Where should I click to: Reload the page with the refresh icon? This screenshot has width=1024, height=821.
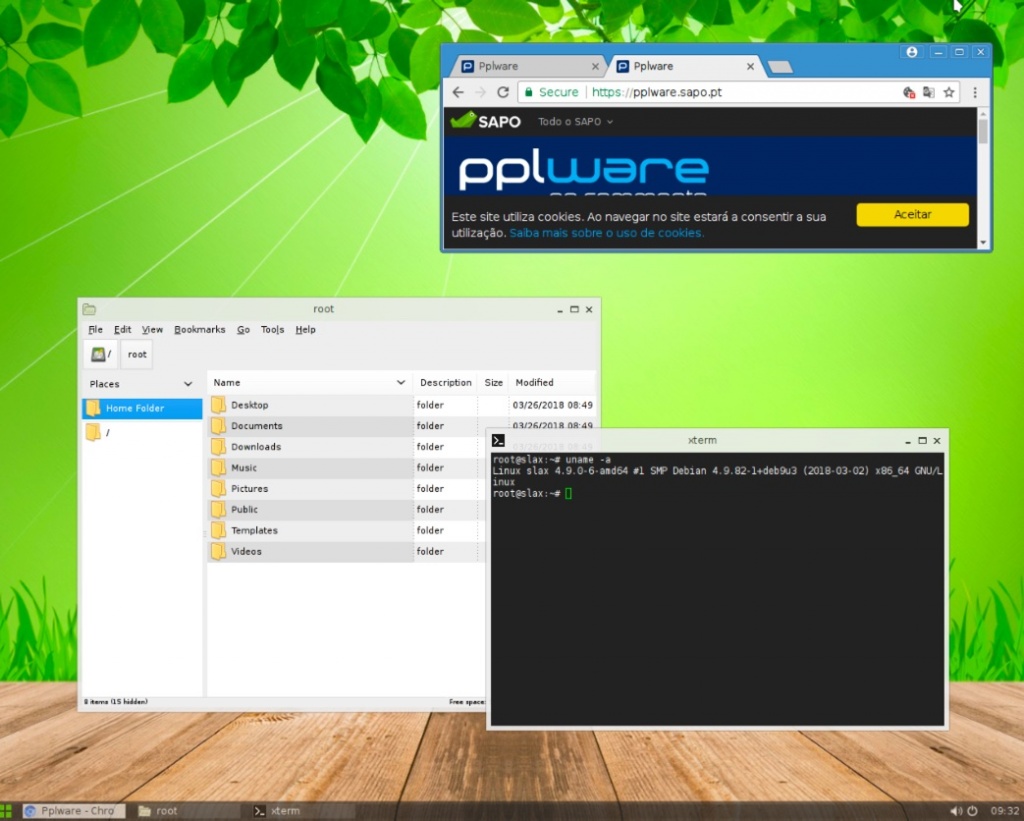point(503,92)
